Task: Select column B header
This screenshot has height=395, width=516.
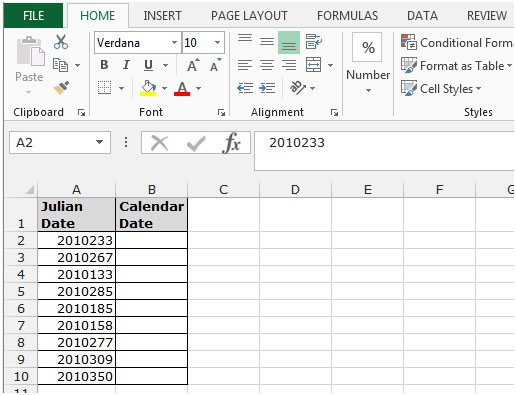Action: pos(152,190)
